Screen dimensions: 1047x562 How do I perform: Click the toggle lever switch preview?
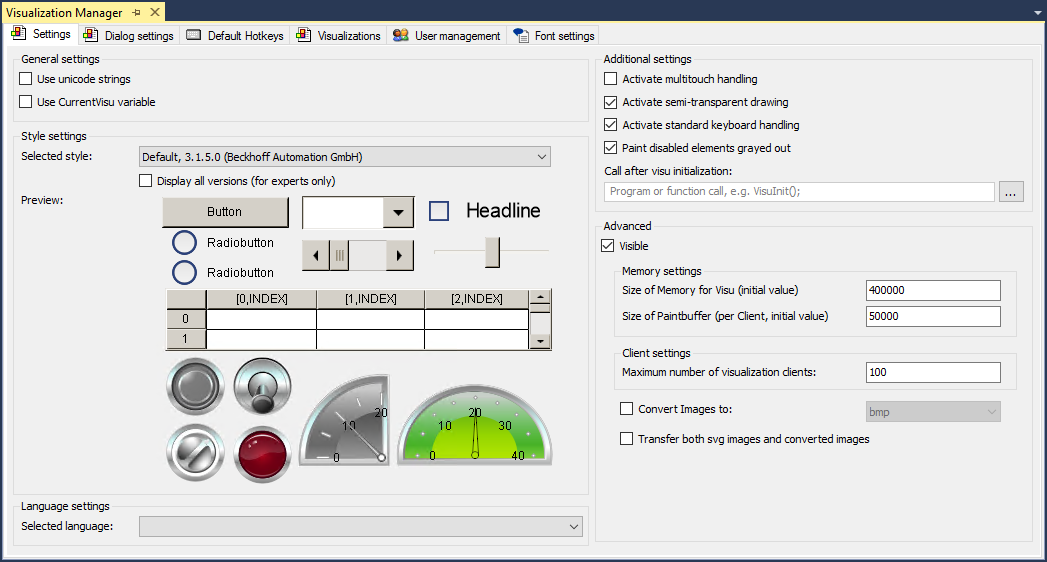(x=262, y=386)
